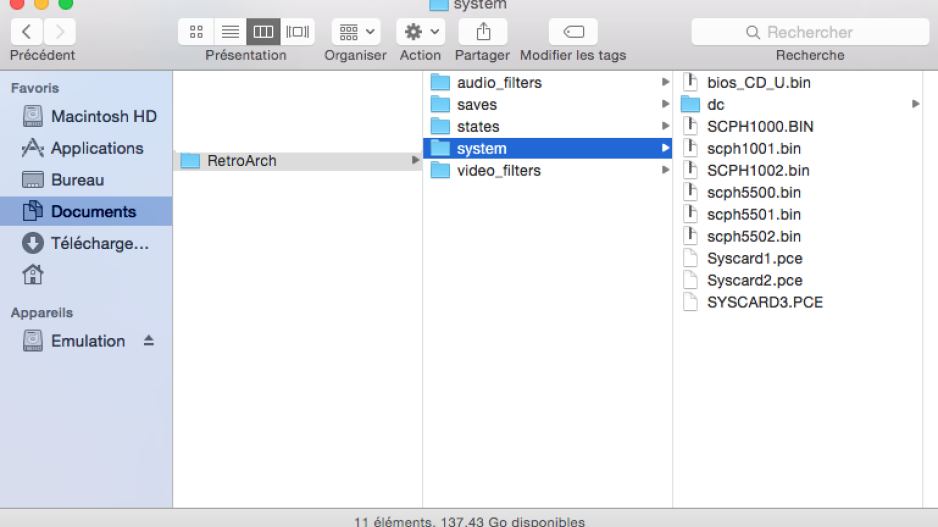The height and width of the screenshot is (527, 938).
Task: Go forward with the next arrow
Action: 59,32
